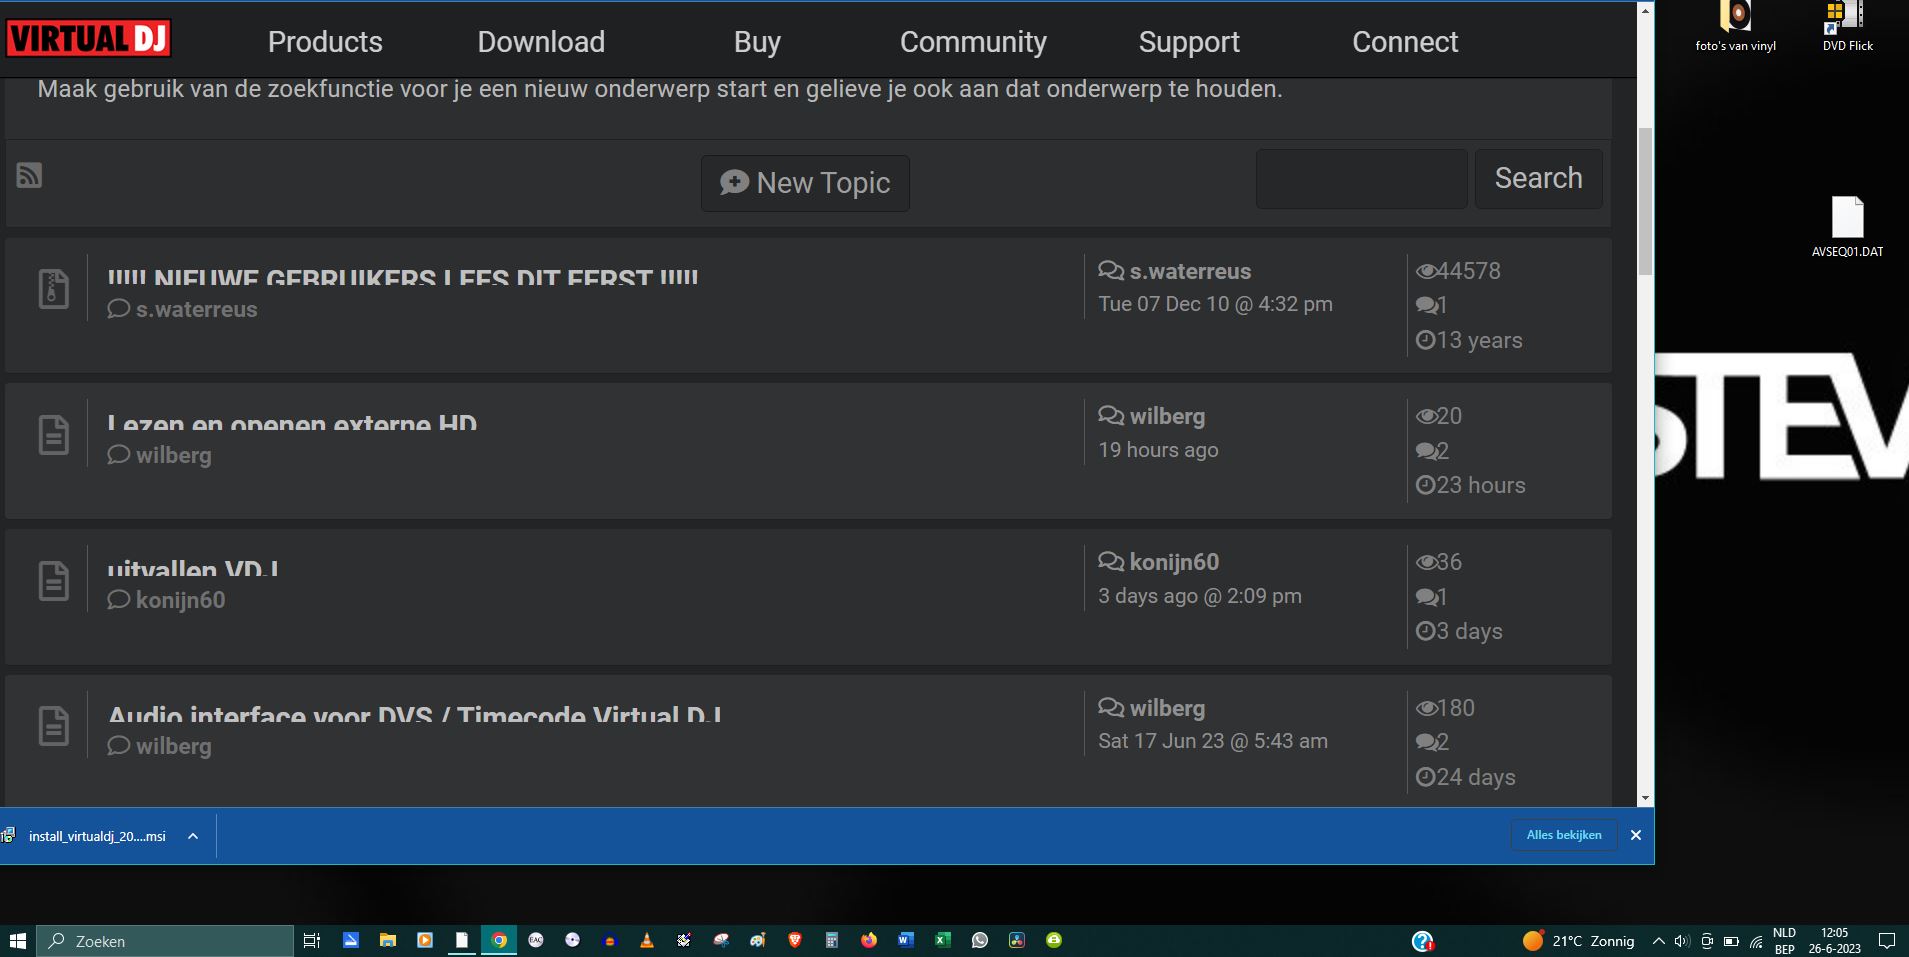1909x957 pixels.
Task: Click the VirtualDJ logo
Action: 88,38
